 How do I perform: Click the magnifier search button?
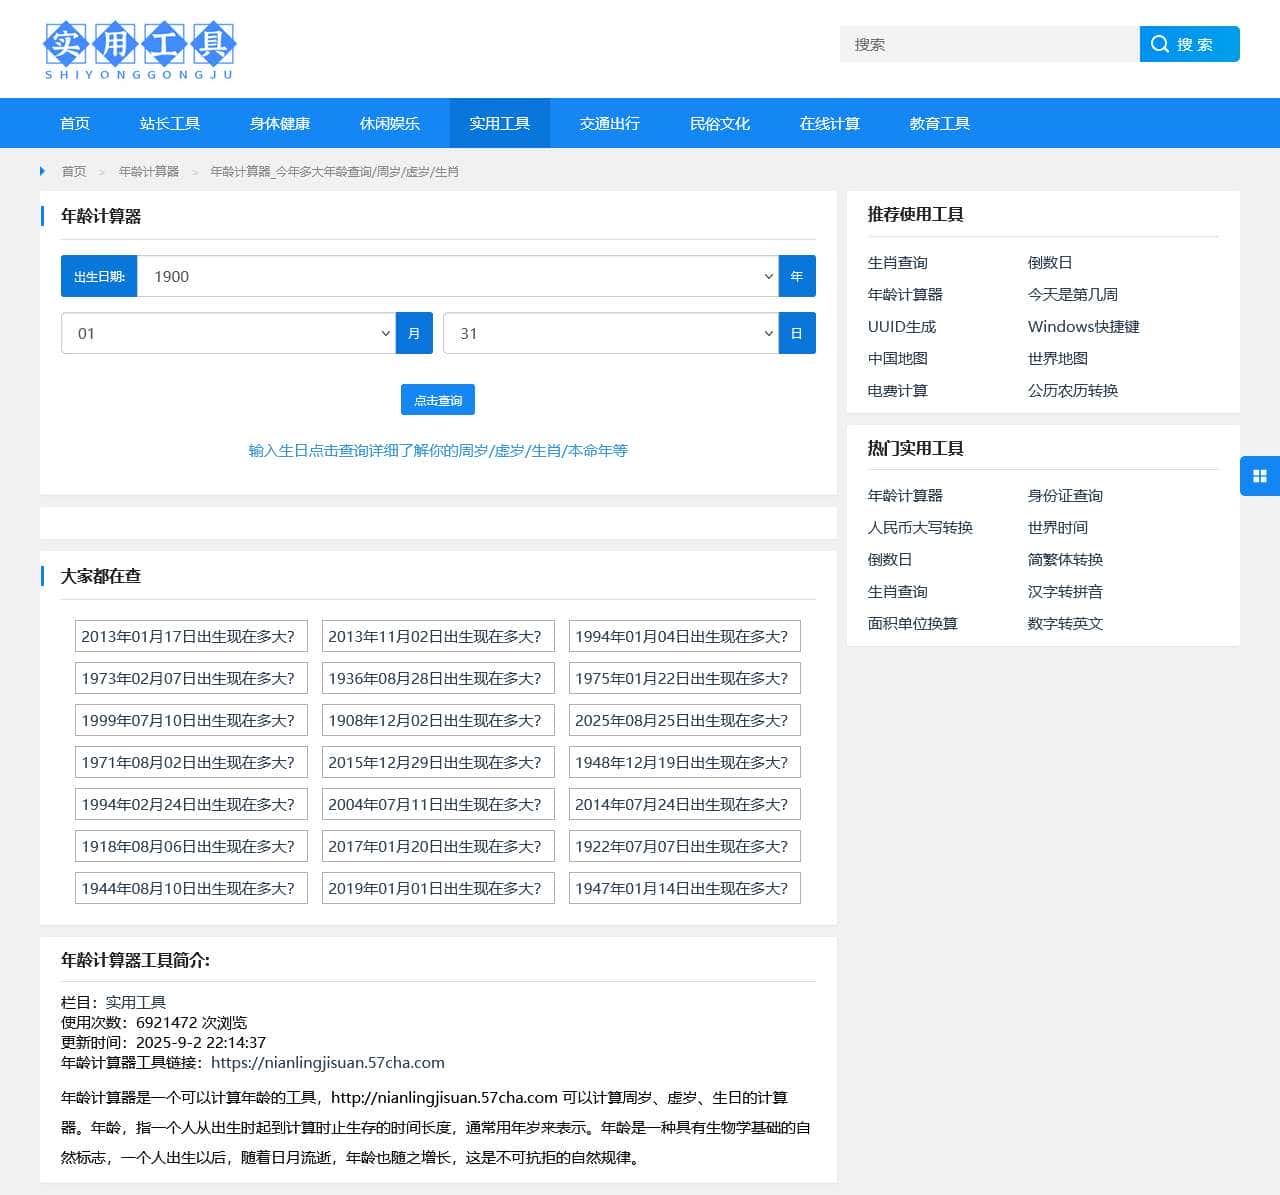(x=1189, y=44)
